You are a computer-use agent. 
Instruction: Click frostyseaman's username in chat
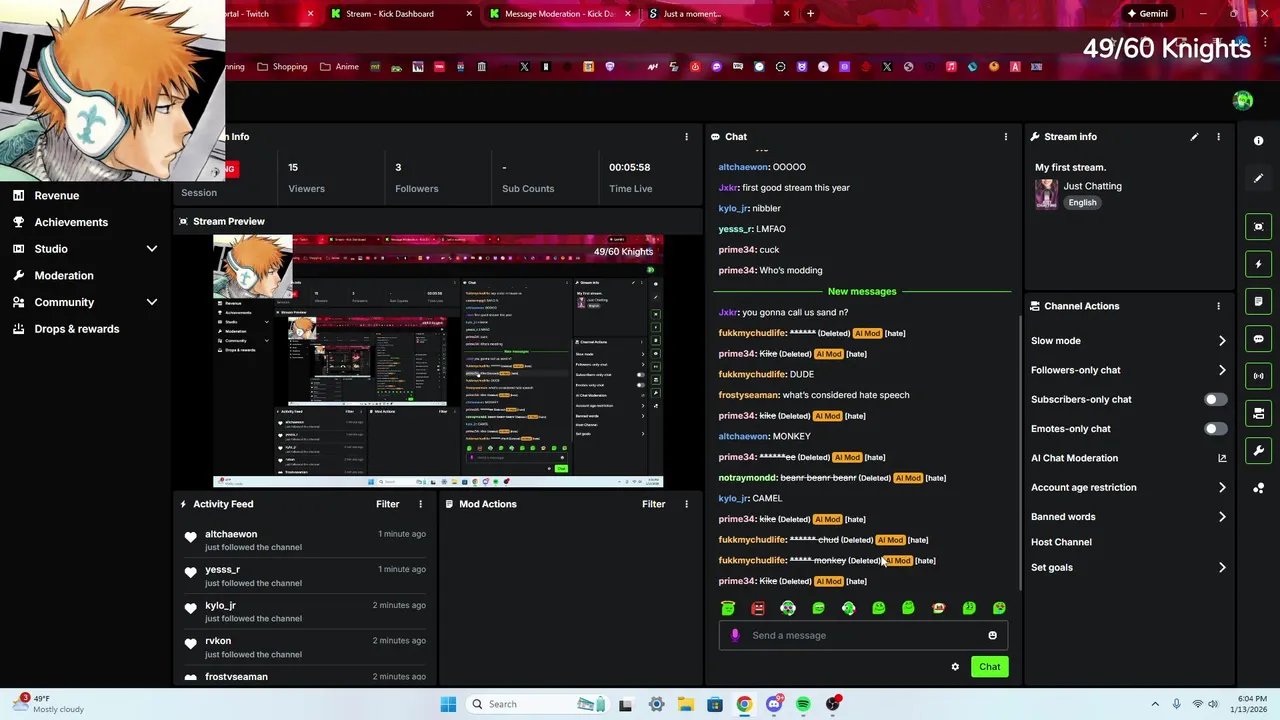[x=748, y=395]
